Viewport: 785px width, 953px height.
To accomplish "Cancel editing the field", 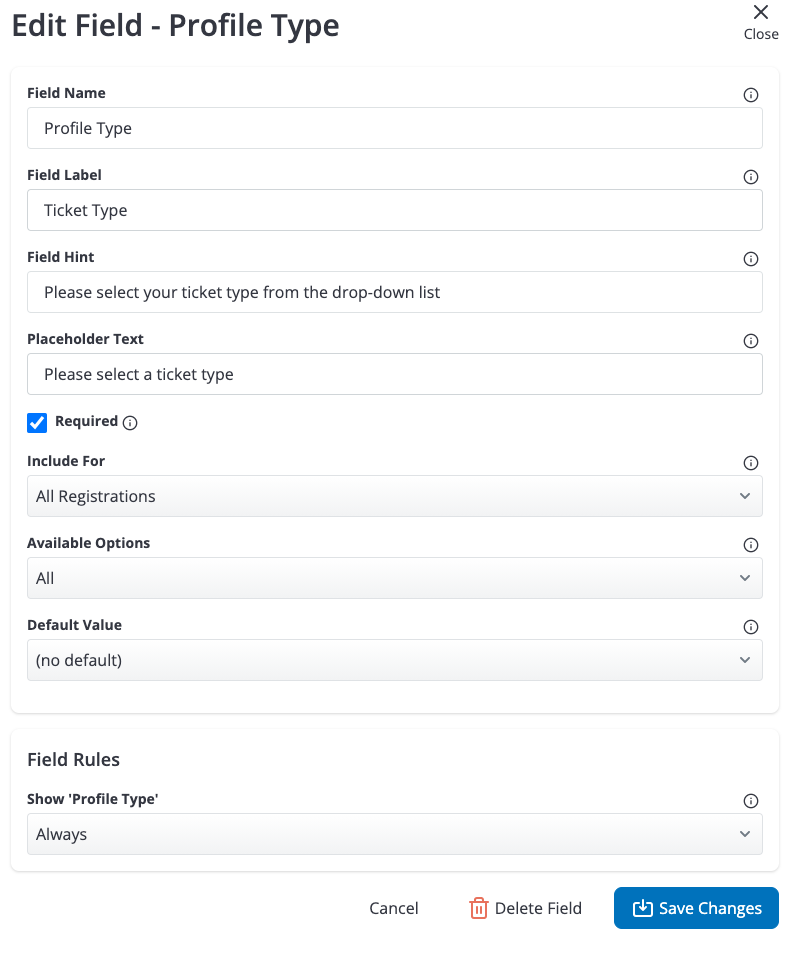I will pos(394,908).
